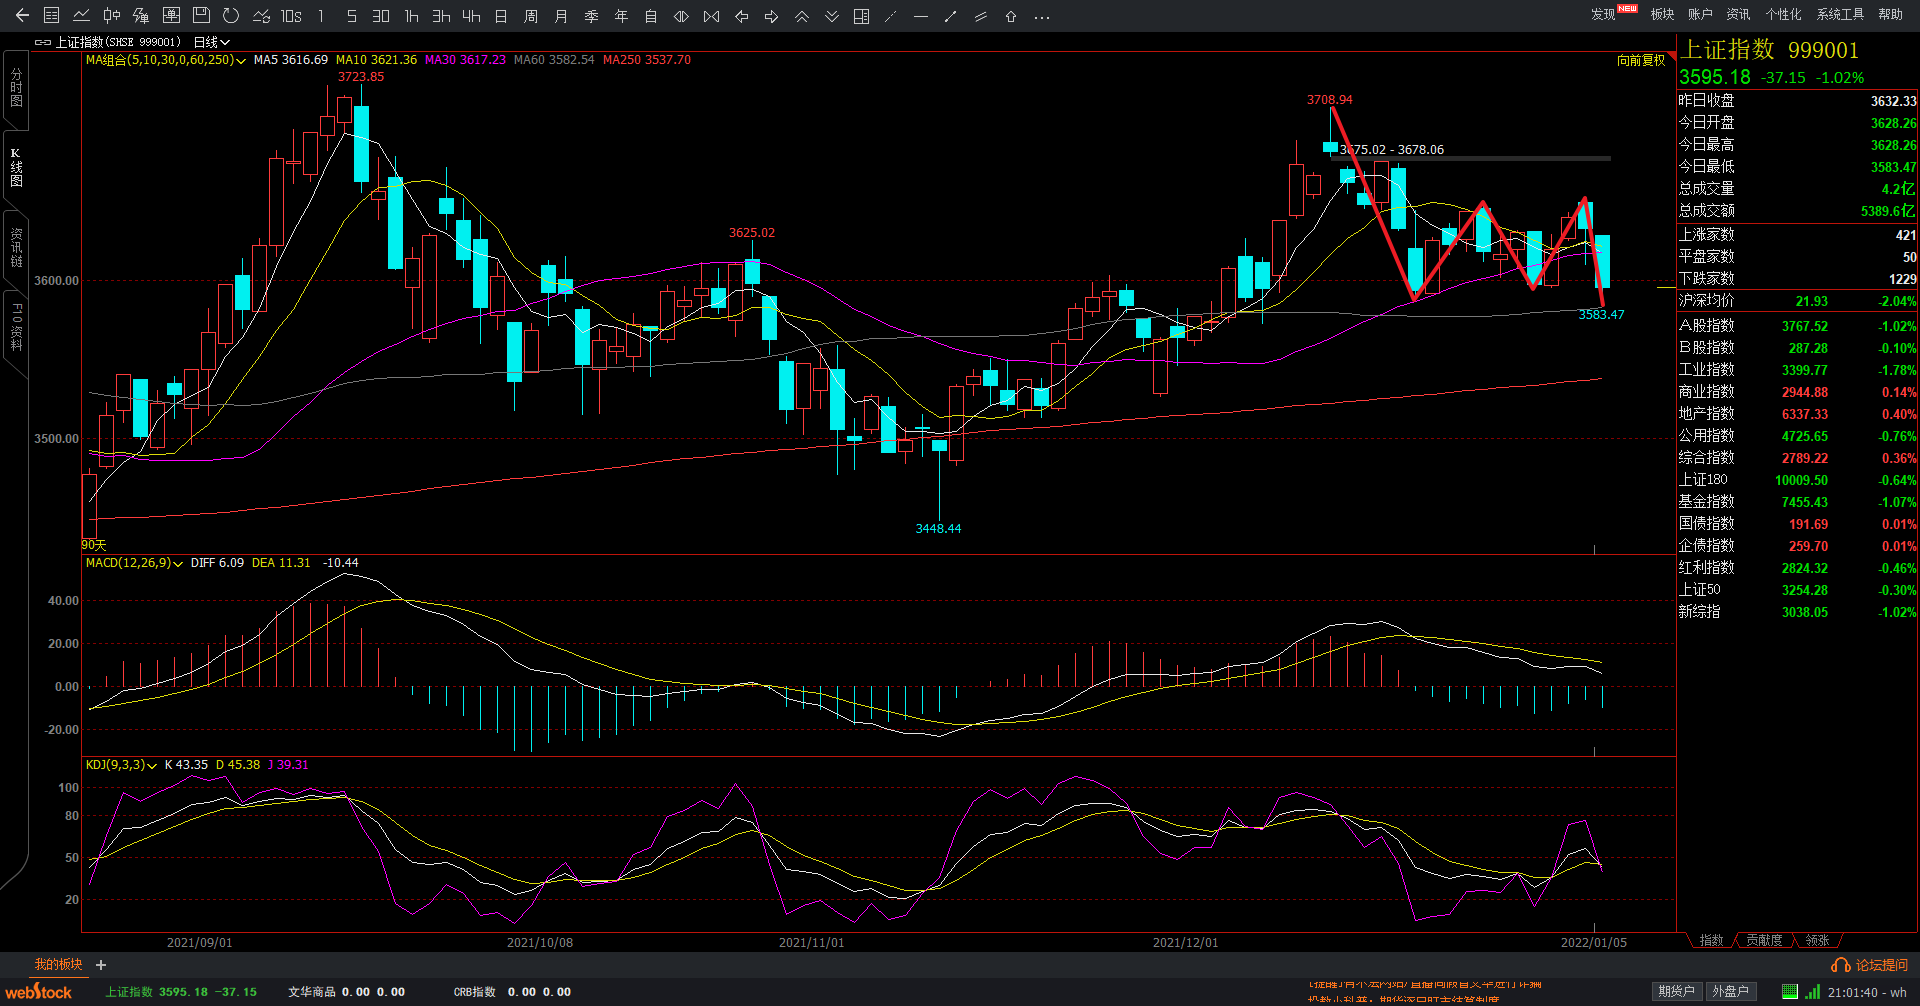The width and height of the screenshot is (1920, 1006).
Task: Select the 4h period icon
Action: tap(471, 16)
